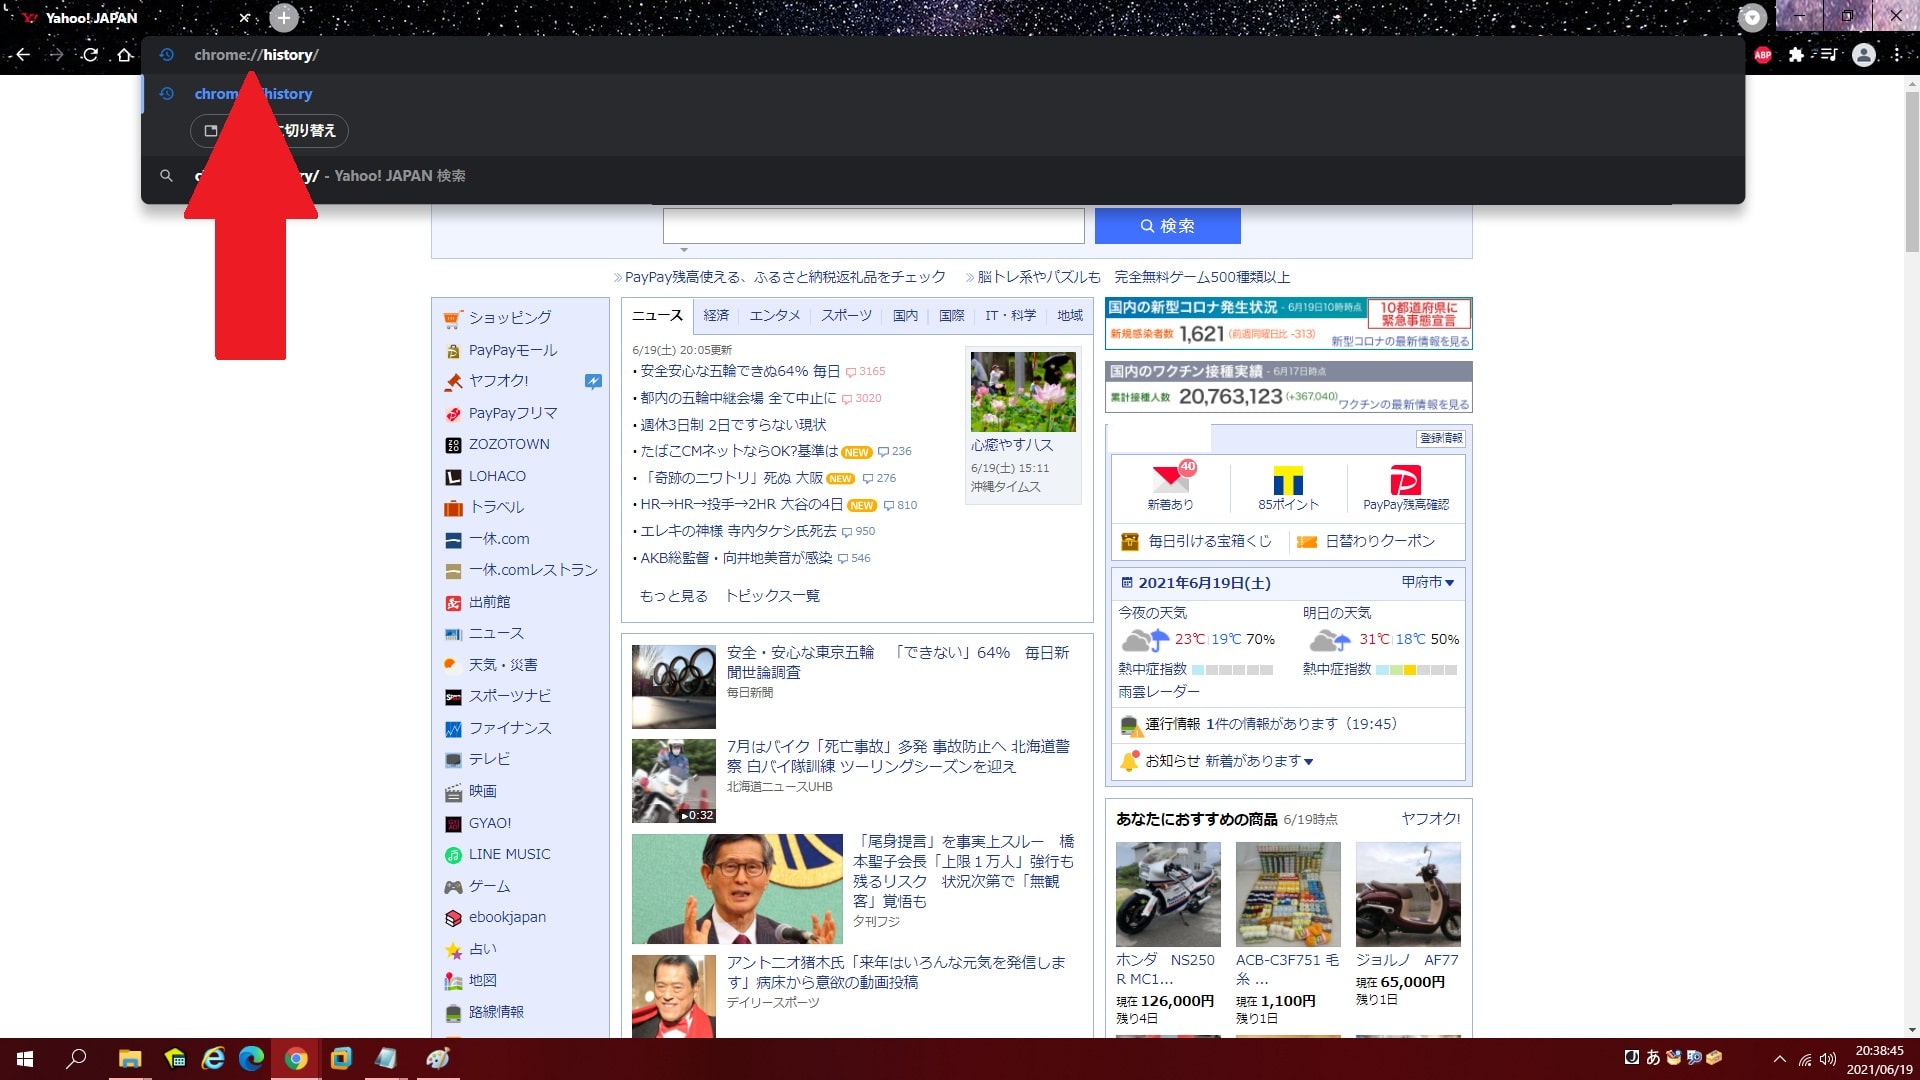This screenshot has height=1080, width=1920.
Task: Open 新型コロナの最新情報を見る link
Action: [1400, 341]
